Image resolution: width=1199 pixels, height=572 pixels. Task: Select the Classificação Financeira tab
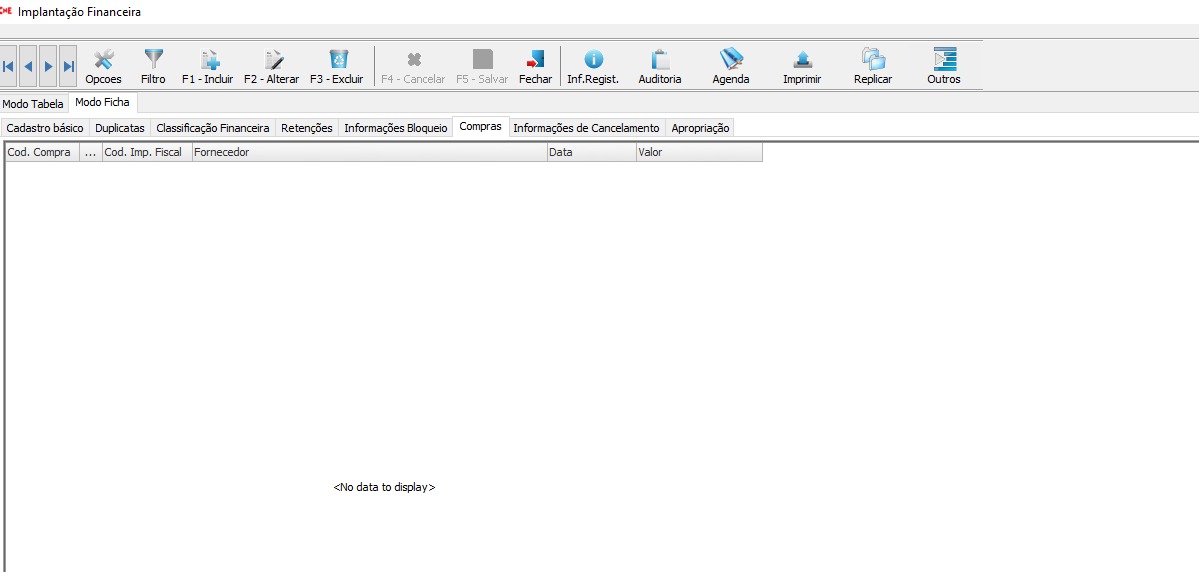coord(213,128)
